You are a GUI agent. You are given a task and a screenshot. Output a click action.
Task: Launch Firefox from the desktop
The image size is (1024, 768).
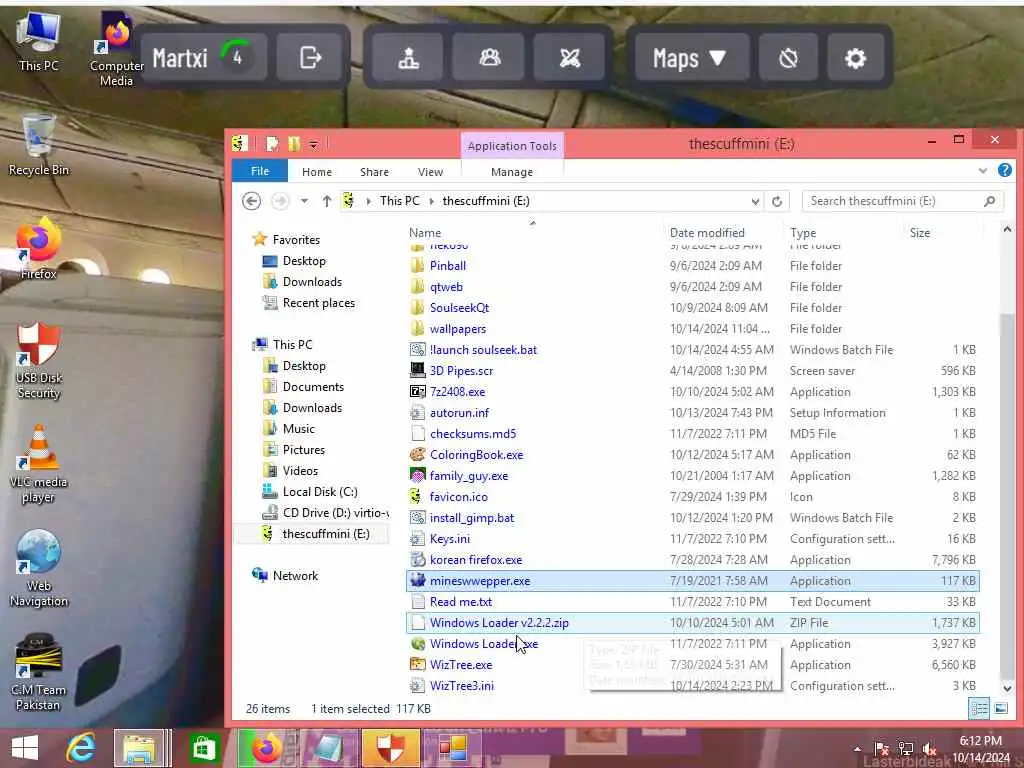pos(39,248)
